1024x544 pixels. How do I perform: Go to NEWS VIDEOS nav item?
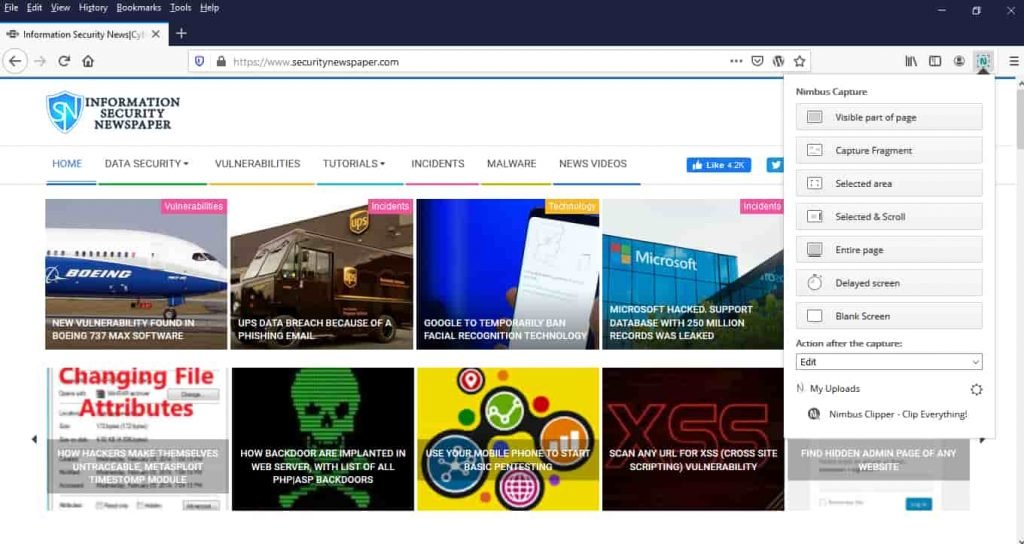point(592,164)
